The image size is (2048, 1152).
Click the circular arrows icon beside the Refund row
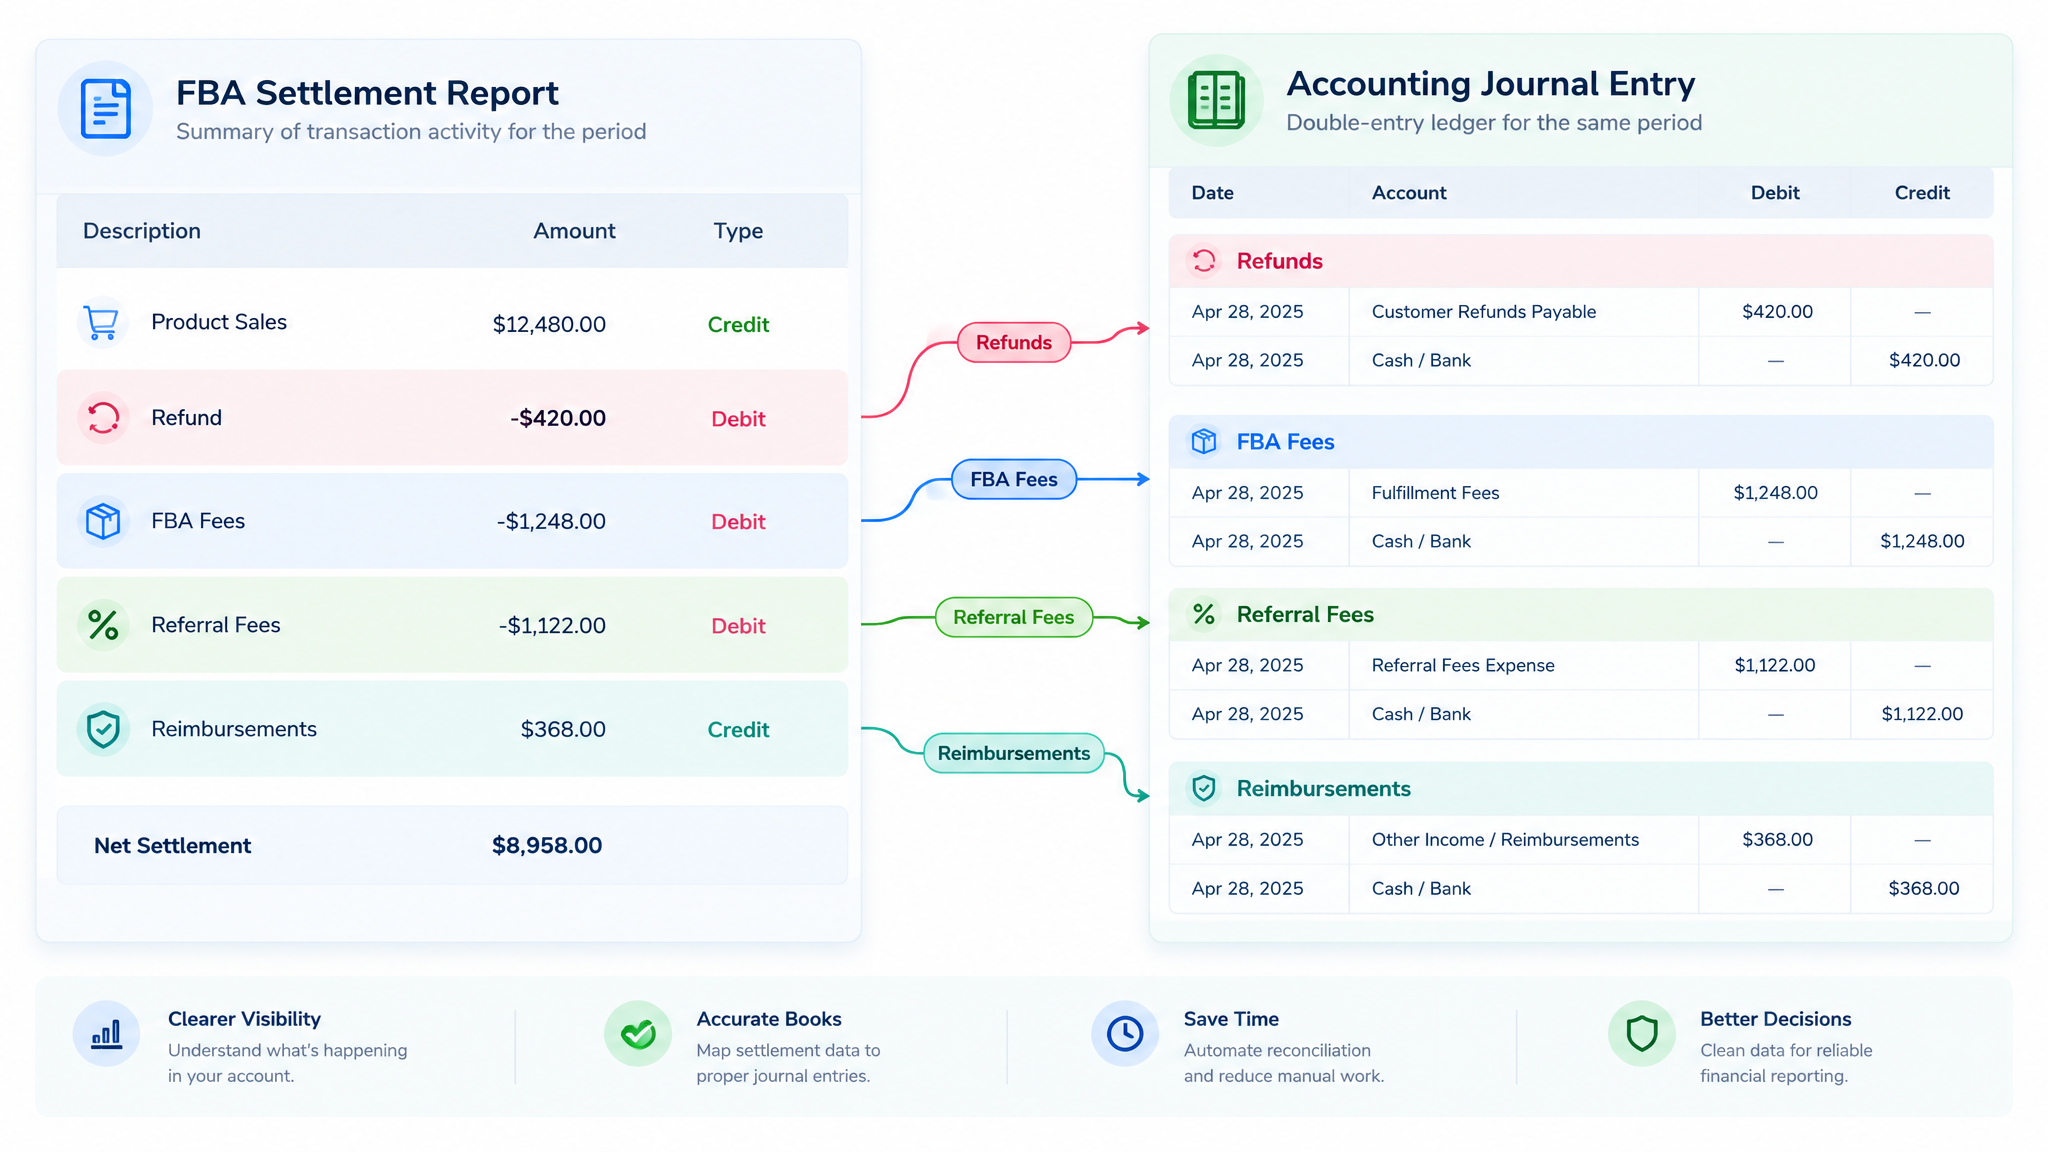click(103, 417)
